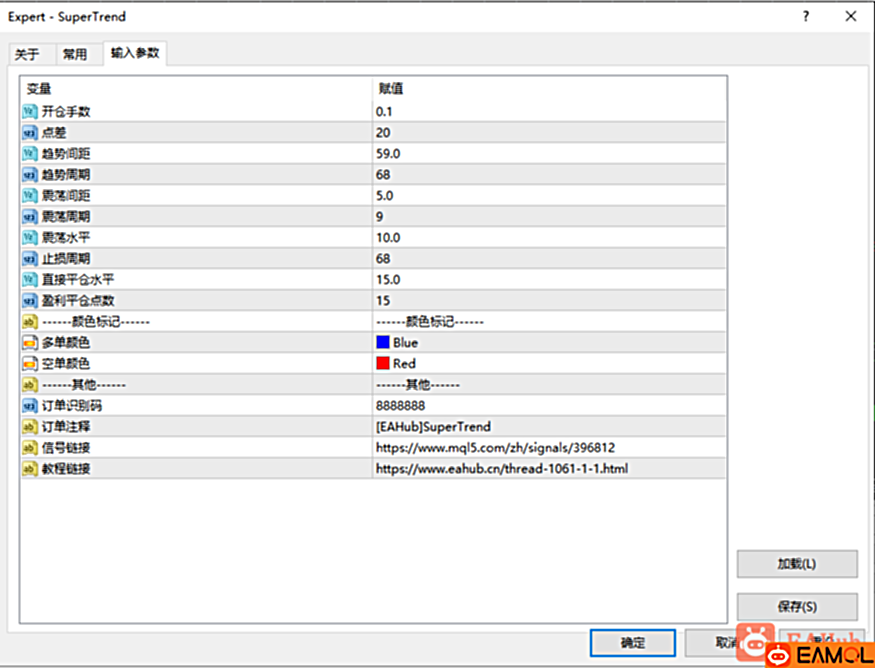Select the string icon beside 订单注释
This screenshot has height=668, width=875.
[x=29, y=427]
